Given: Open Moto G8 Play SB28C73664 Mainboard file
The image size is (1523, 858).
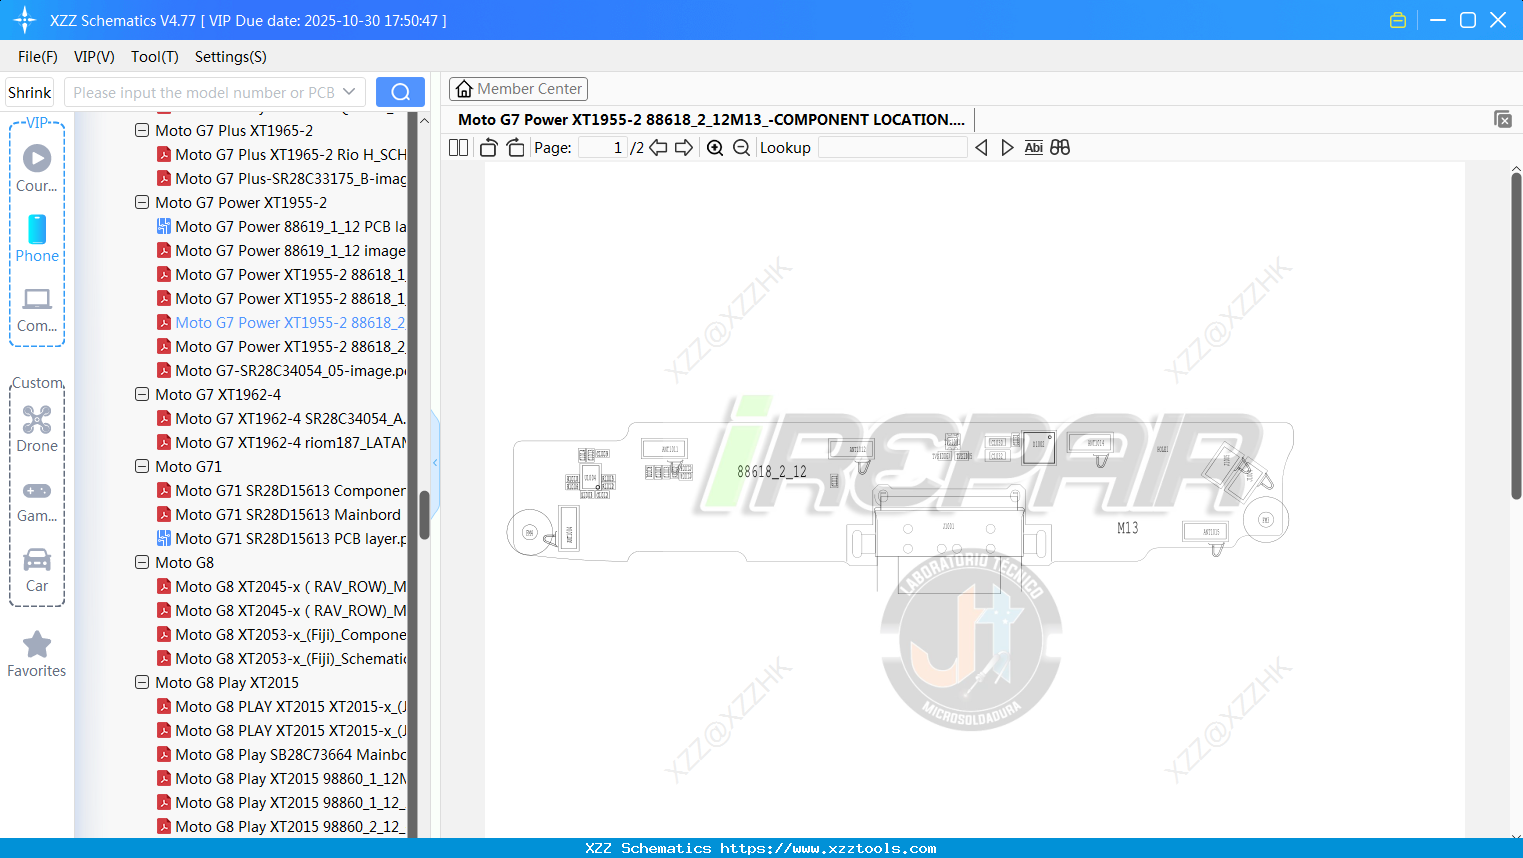Looking at the screenshot, I should pyautogui.click(x=282, y=754).
